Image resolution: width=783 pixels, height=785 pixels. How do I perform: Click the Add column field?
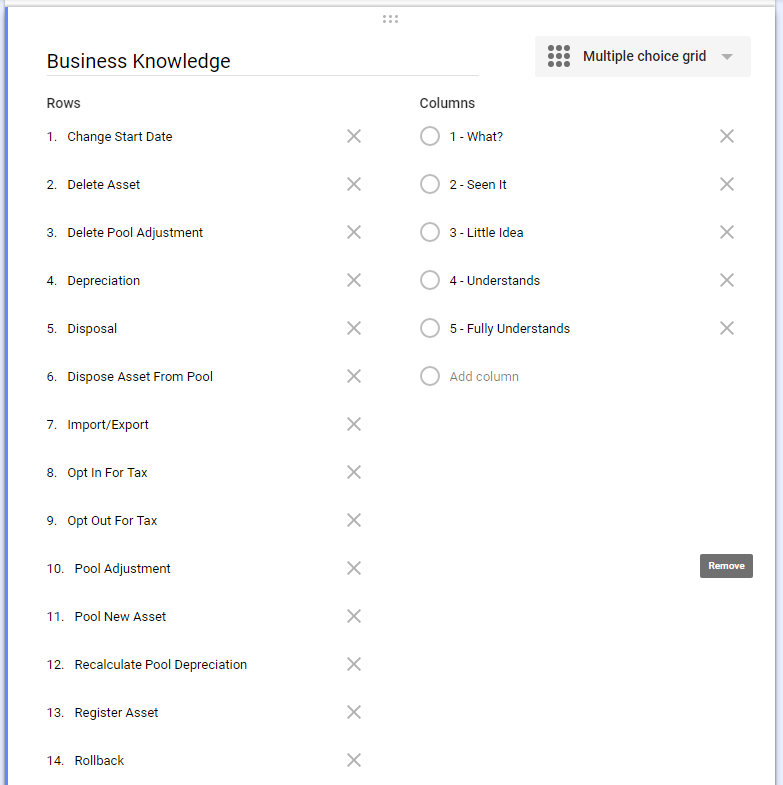tap(484, 376)
